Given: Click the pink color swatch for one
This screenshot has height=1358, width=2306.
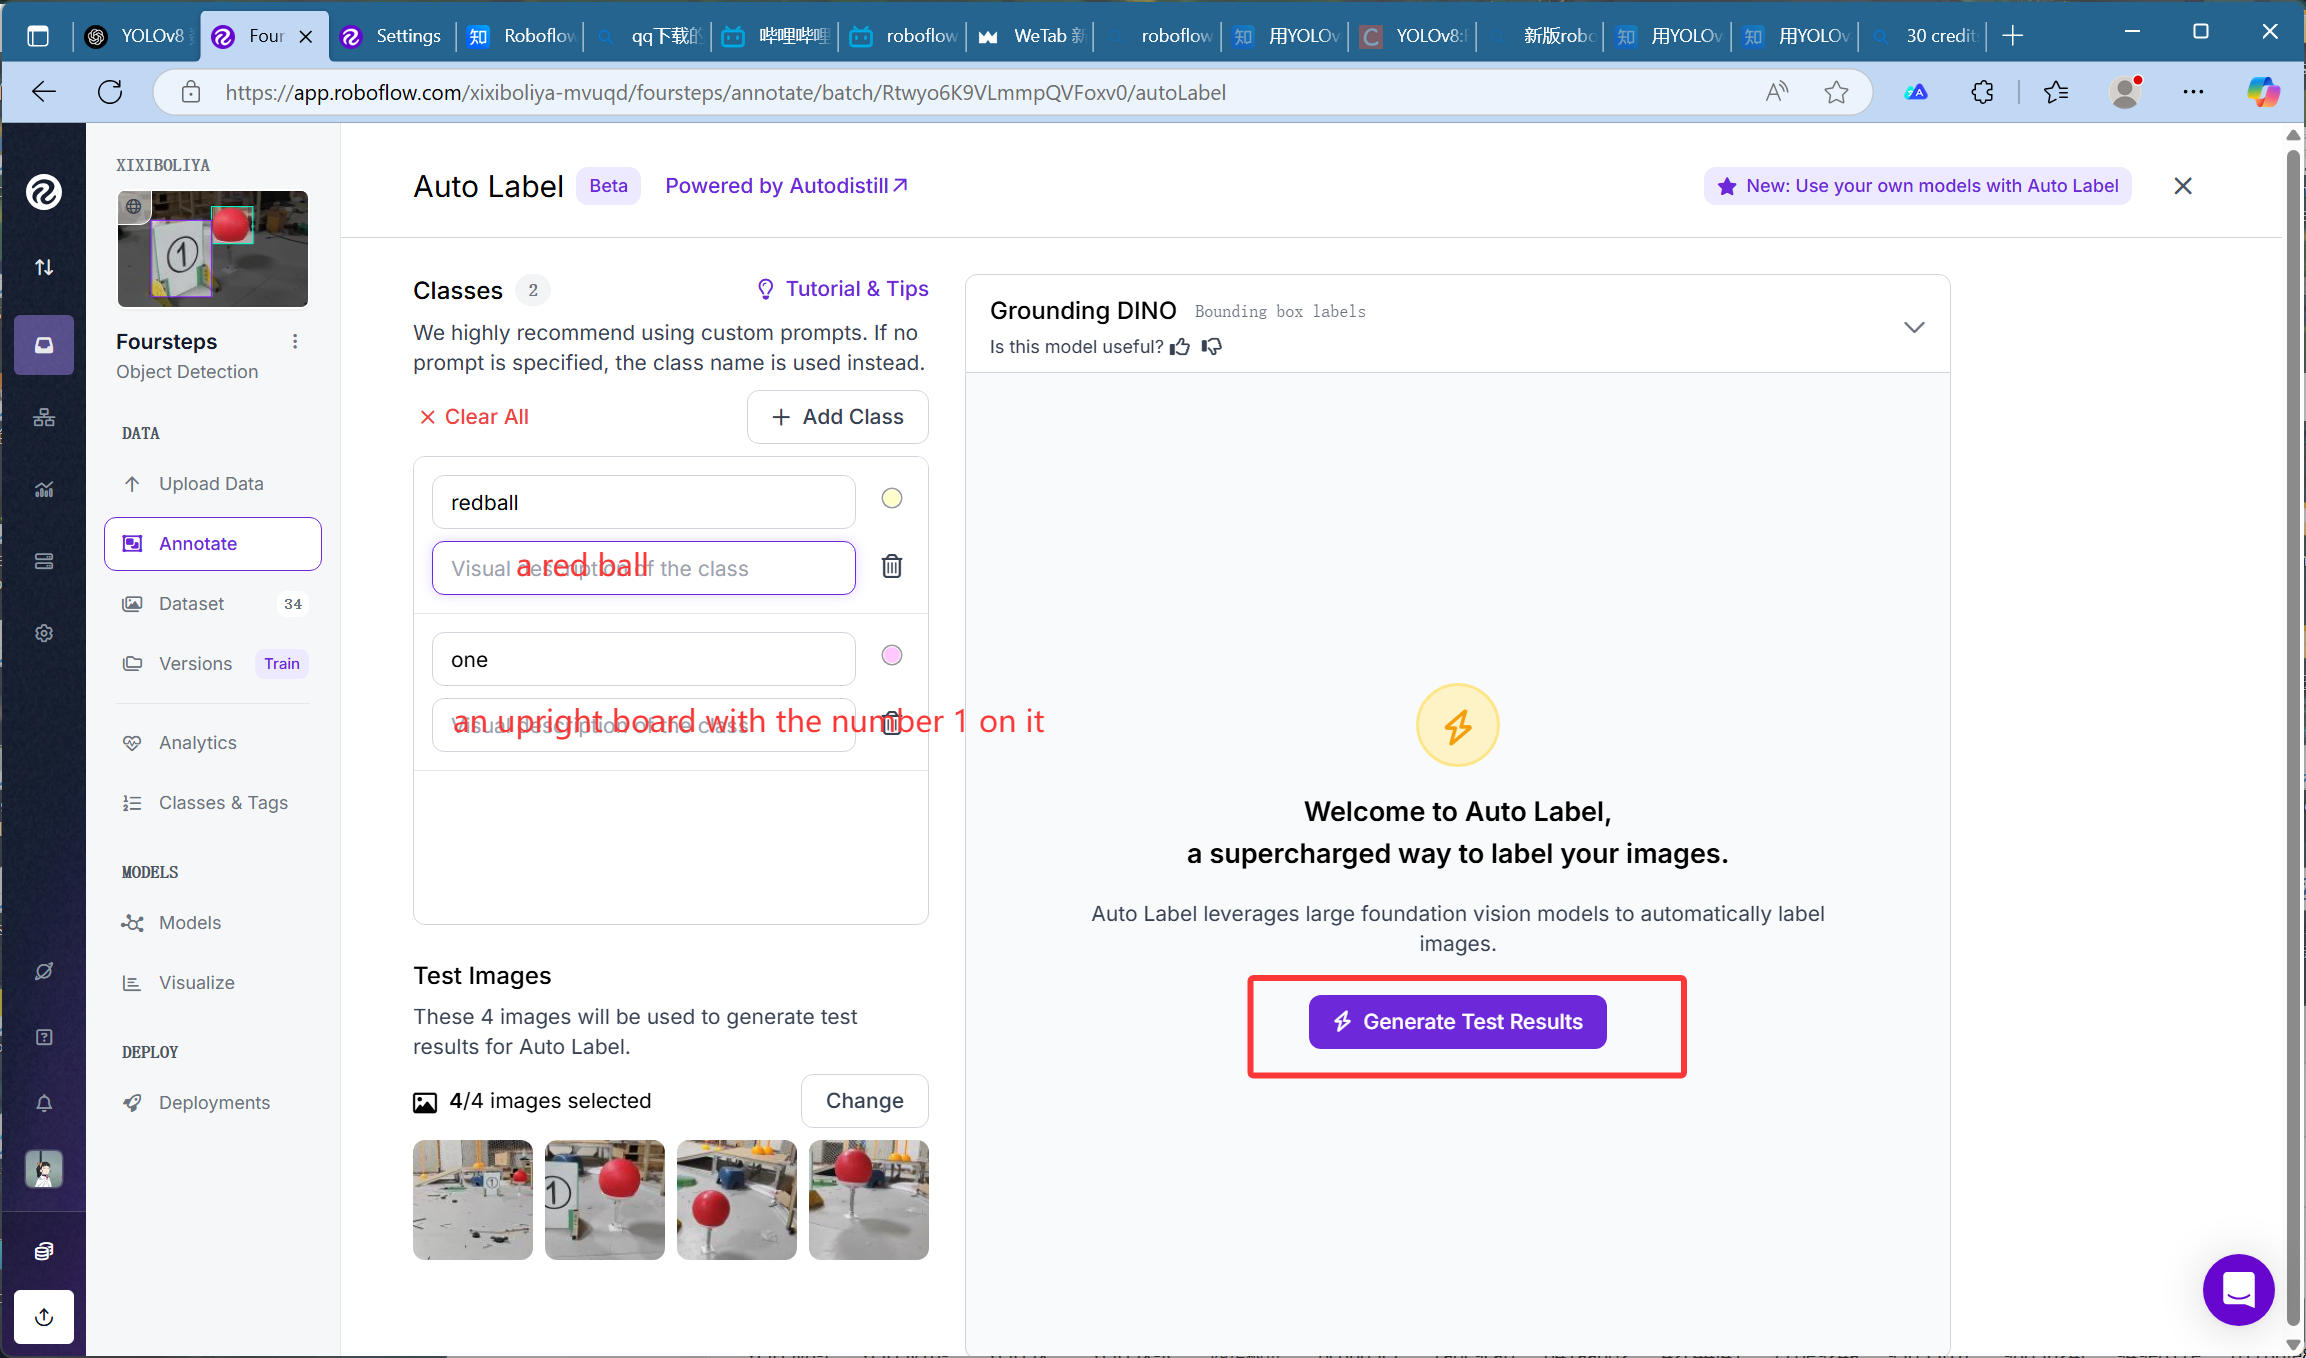Looking at the screenshot, I should pyautogui.click(x=892, y=655).
